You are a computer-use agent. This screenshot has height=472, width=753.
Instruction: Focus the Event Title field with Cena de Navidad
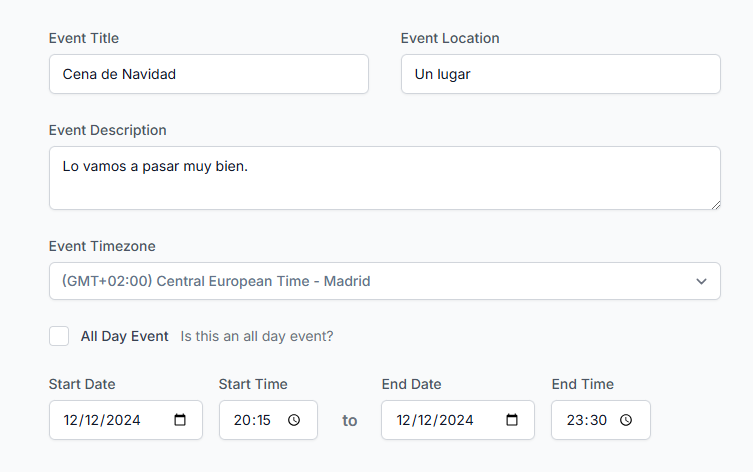pos(208,74)
